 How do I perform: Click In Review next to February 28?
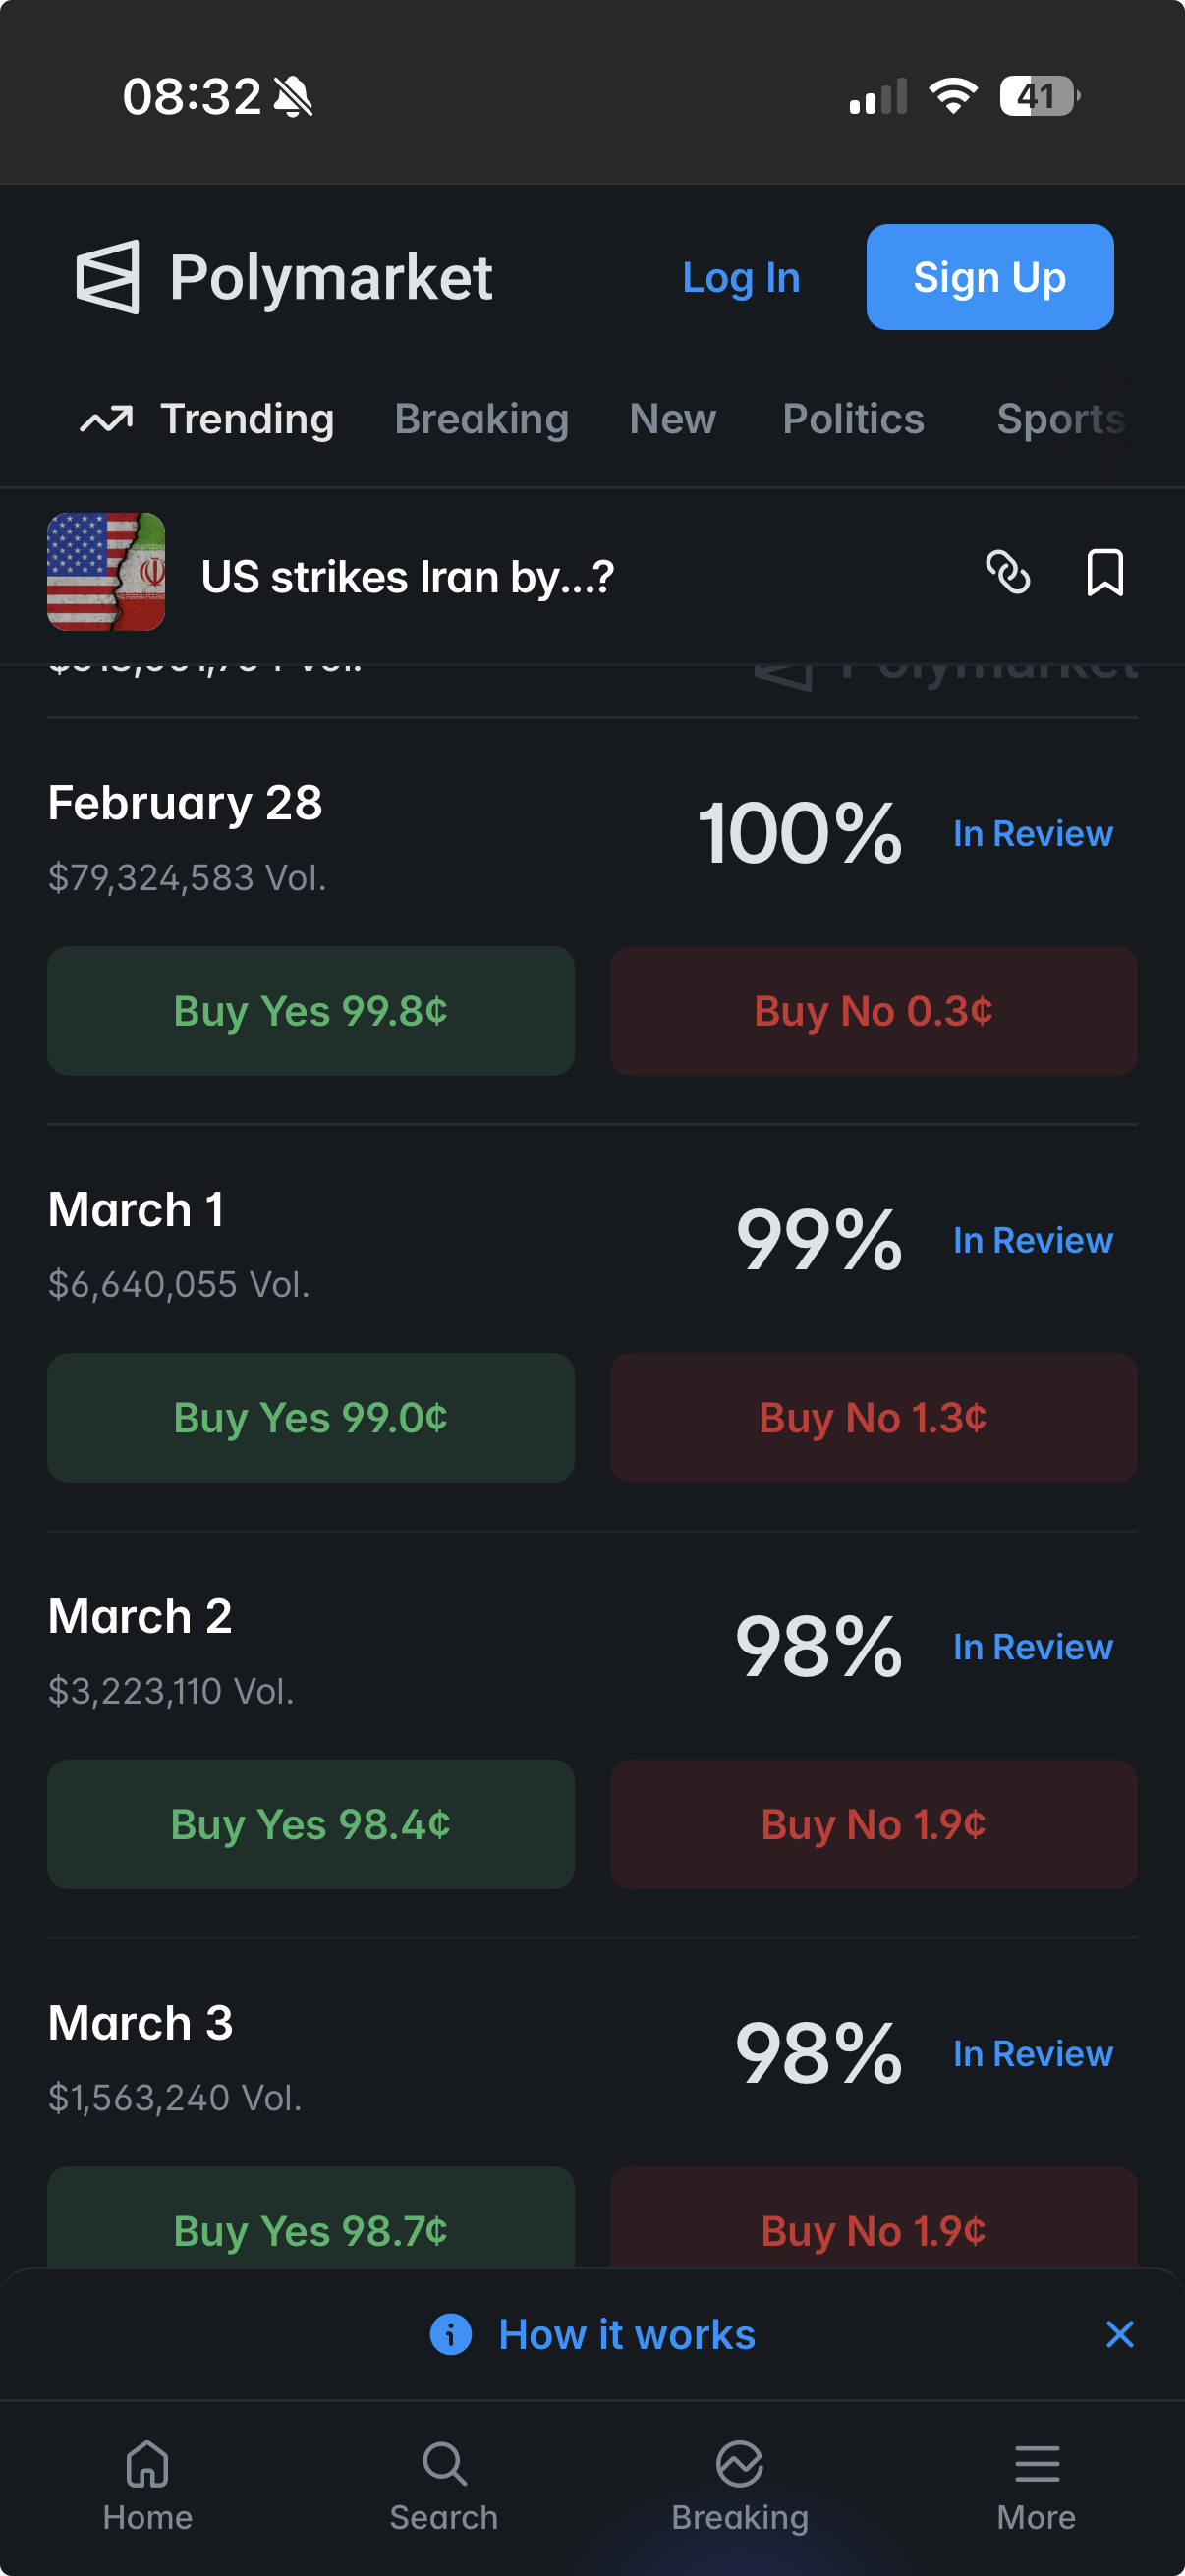[x=1032, y=834]
